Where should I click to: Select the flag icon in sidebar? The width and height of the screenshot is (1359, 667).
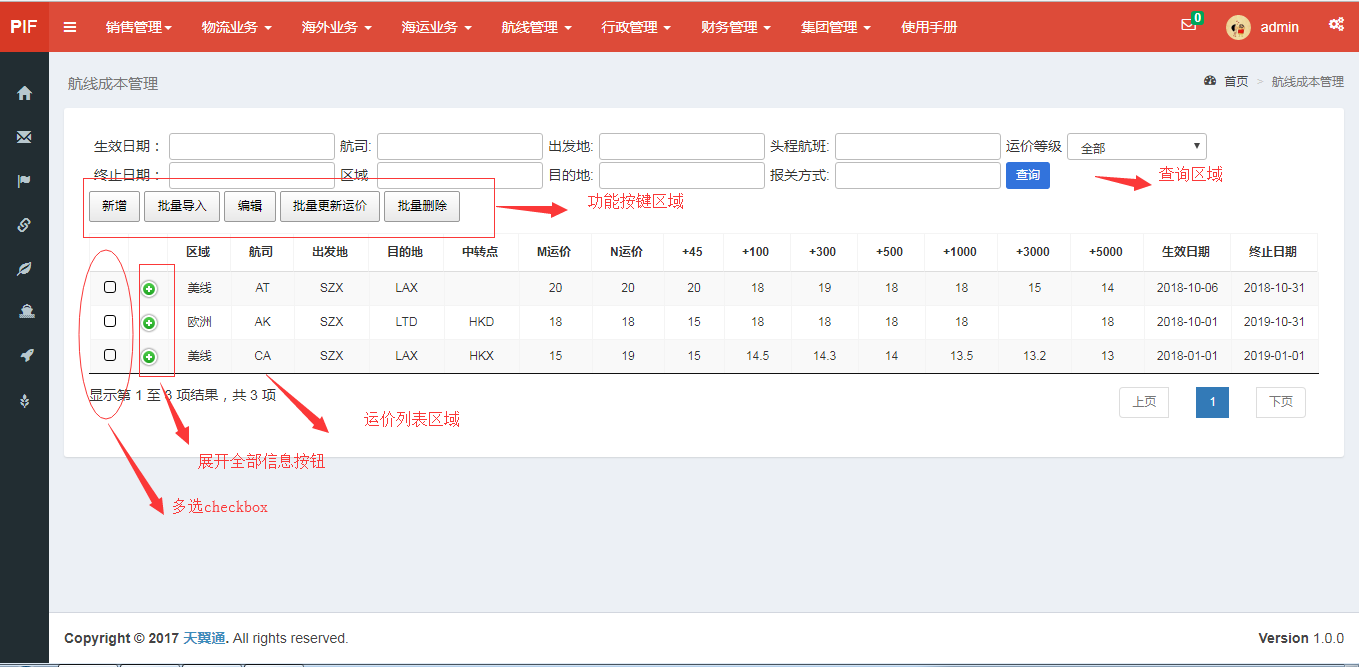tap(24, 181)
